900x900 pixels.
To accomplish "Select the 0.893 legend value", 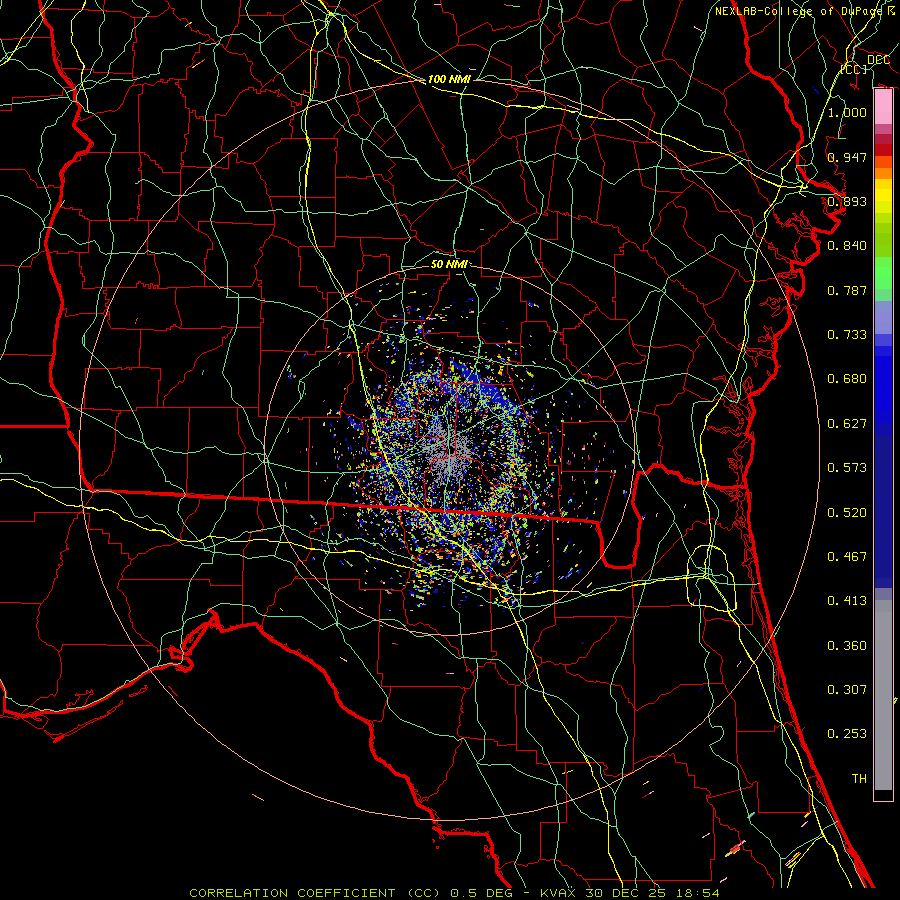I will coord(847,201).
